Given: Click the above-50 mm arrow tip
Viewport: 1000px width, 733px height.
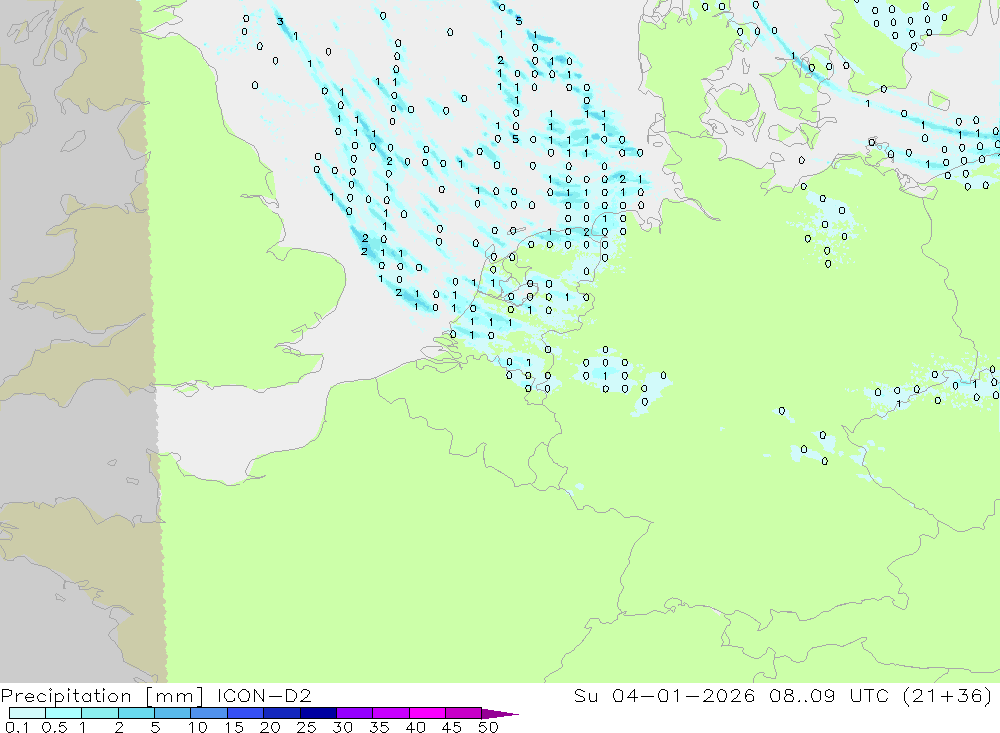Looking at the screenshot, I should 500,714.
